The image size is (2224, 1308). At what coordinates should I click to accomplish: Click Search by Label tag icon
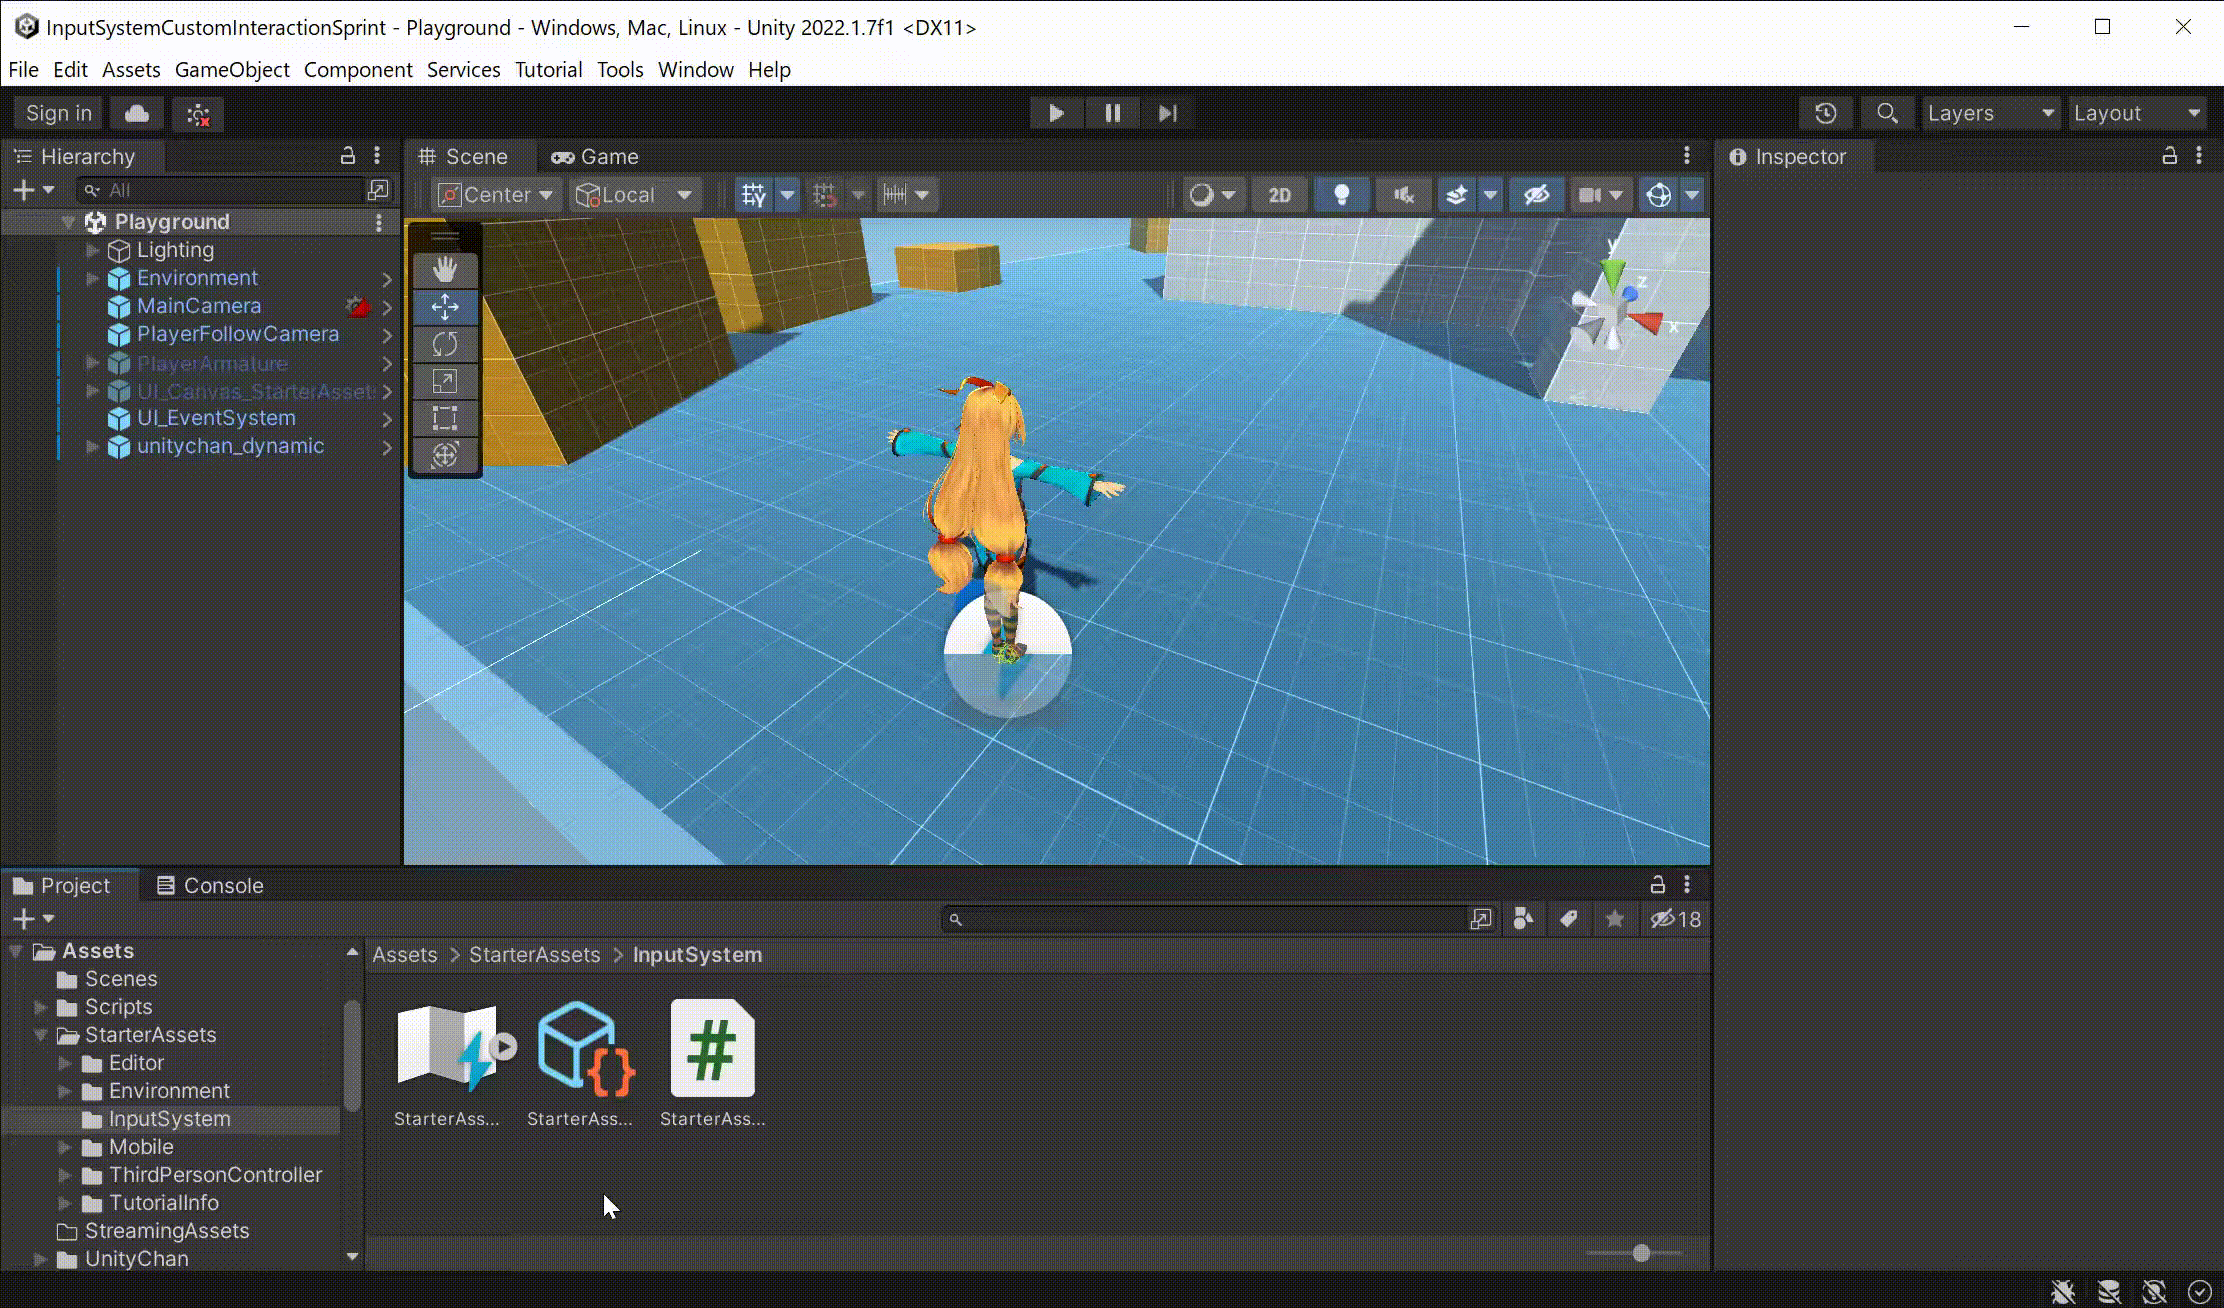(1568, 919)
